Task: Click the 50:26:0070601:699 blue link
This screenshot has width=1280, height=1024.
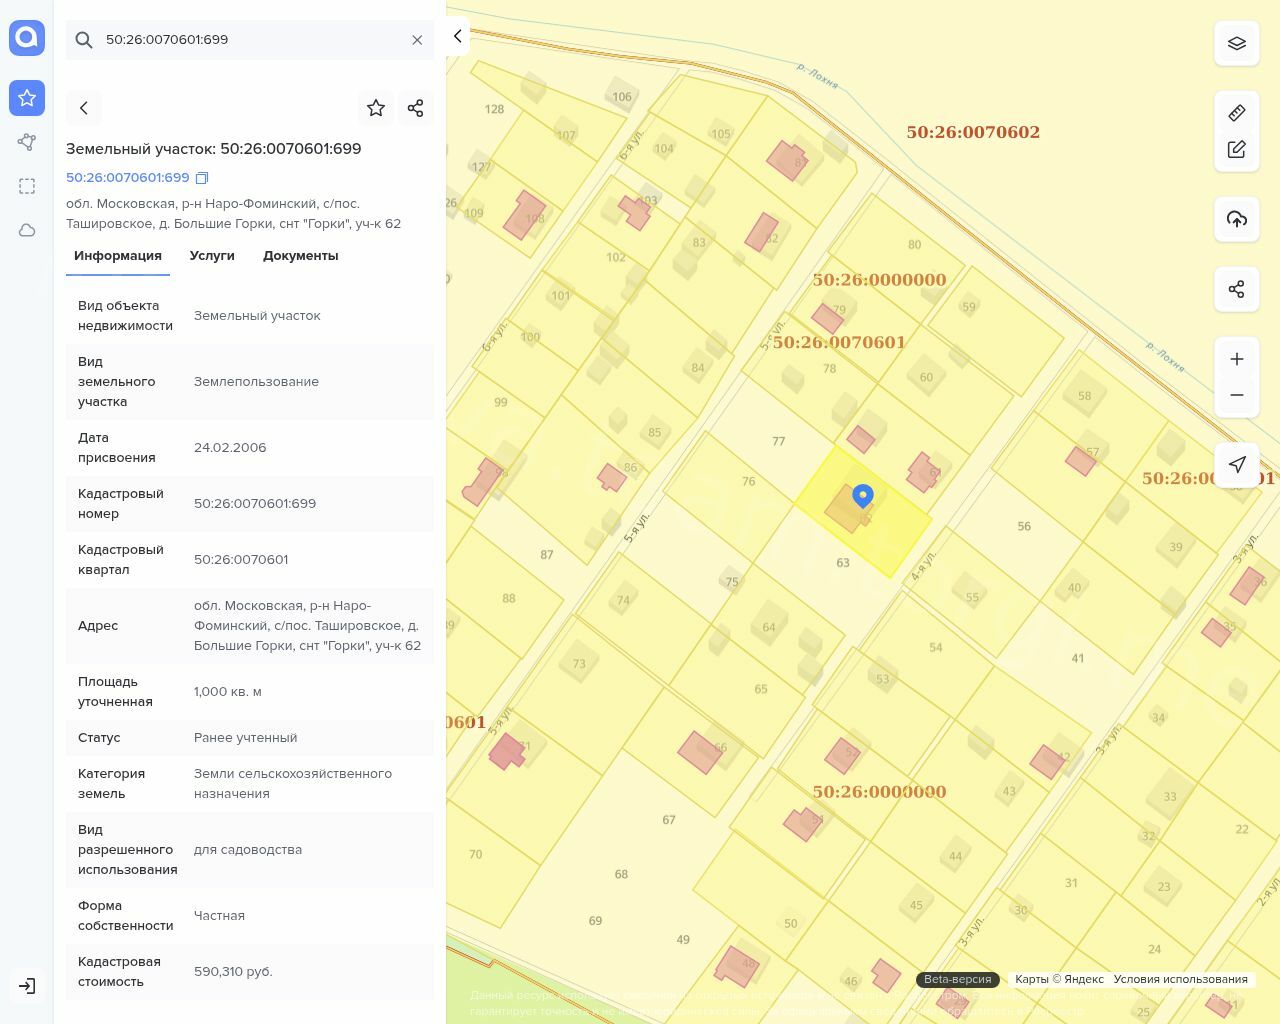Action: tap(127, 178)
